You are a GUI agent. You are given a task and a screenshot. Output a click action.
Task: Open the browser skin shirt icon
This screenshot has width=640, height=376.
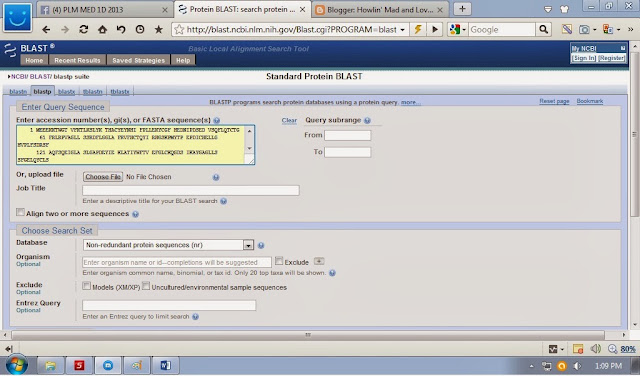(x=564, y=9)
